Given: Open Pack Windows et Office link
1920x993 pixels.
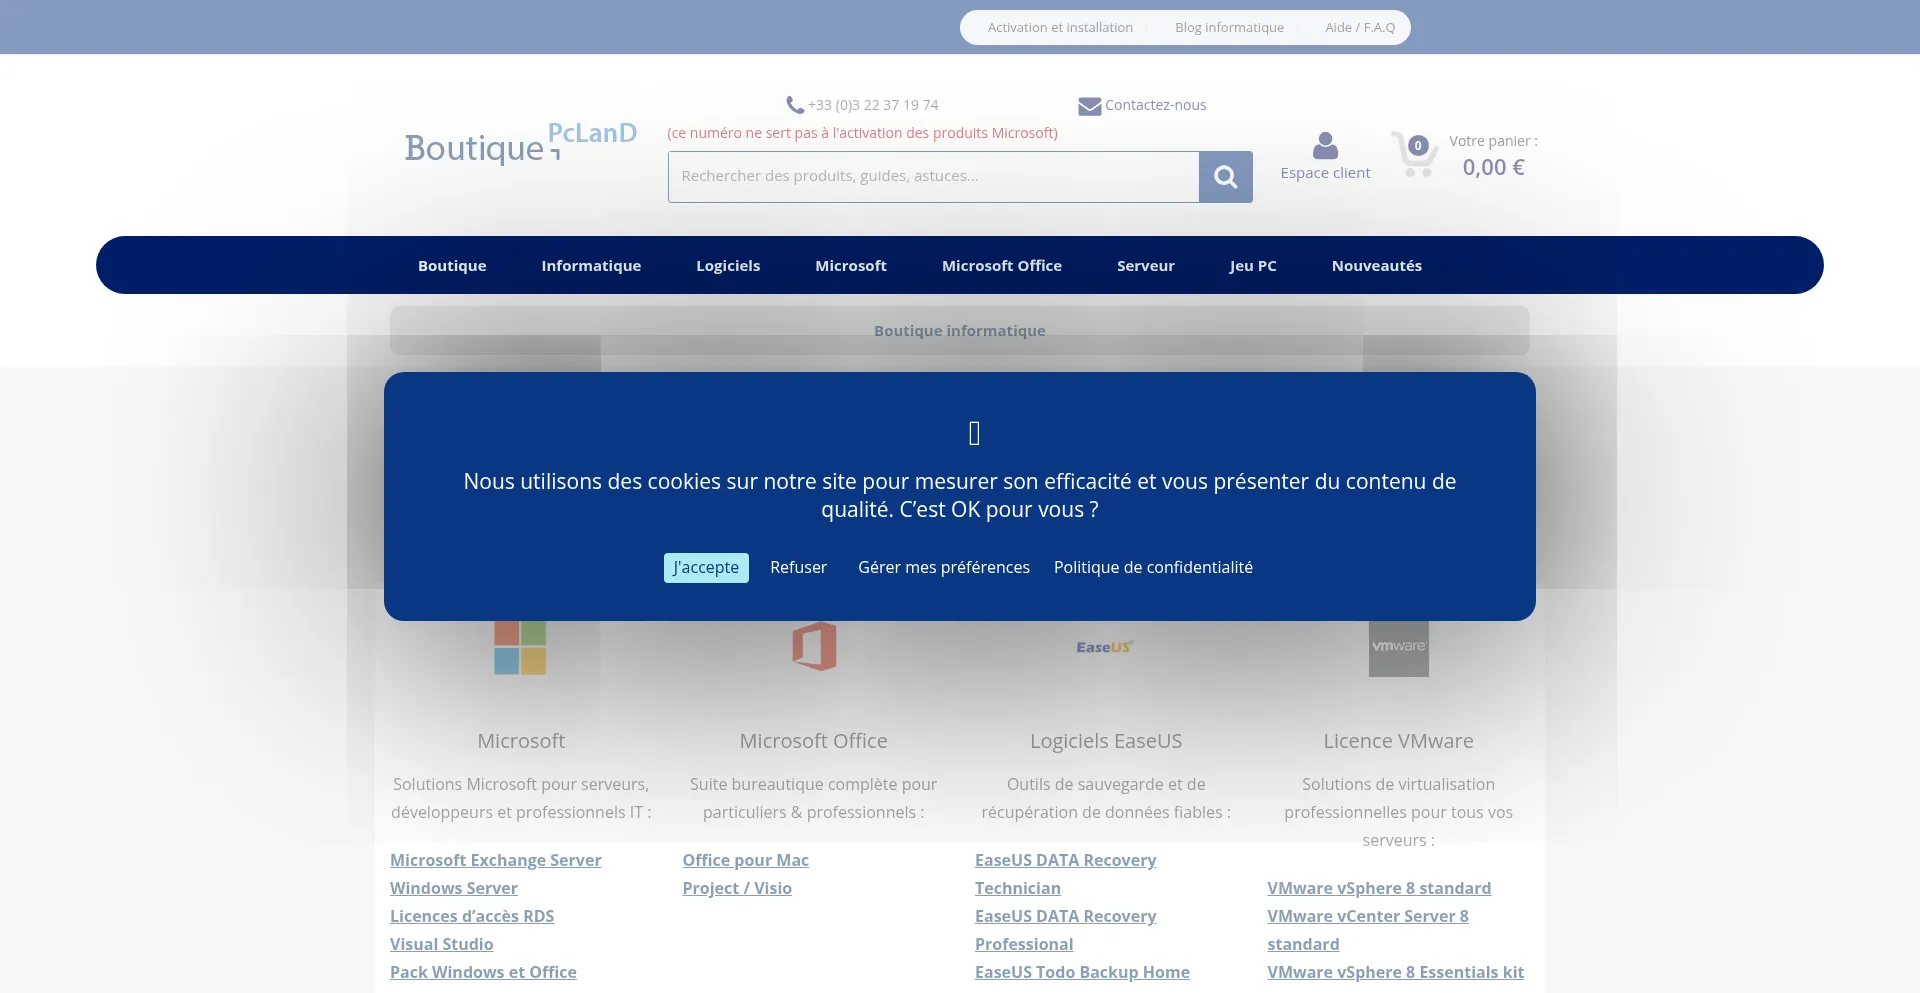Looking at the screenshot, I should coord(483,973).
